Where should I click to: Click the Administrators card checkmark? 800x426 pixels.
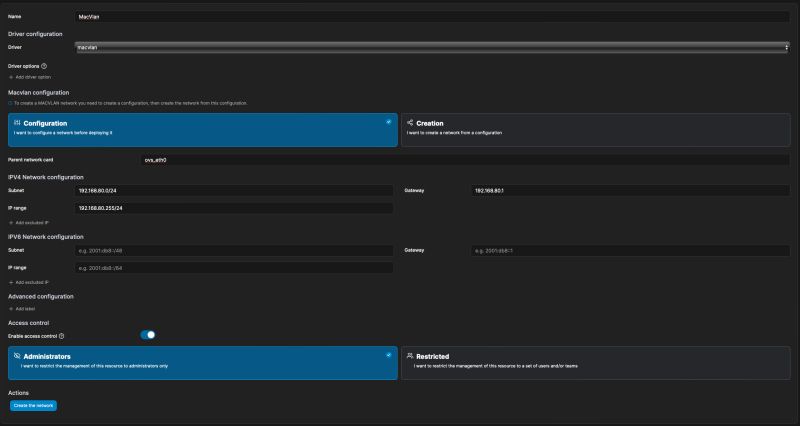click(x=389, y=355)
